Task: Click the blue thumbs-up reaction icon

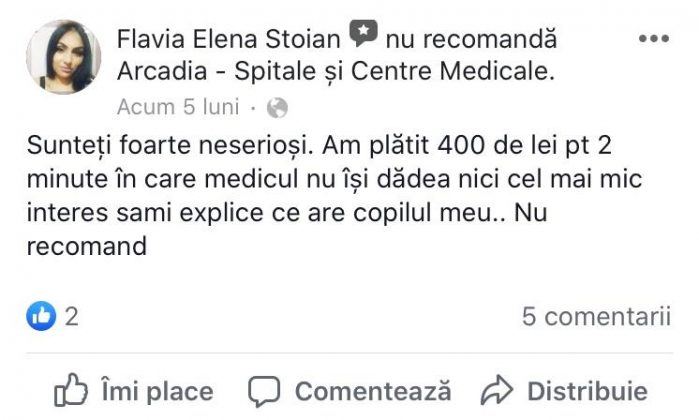Action: (41, 316)
